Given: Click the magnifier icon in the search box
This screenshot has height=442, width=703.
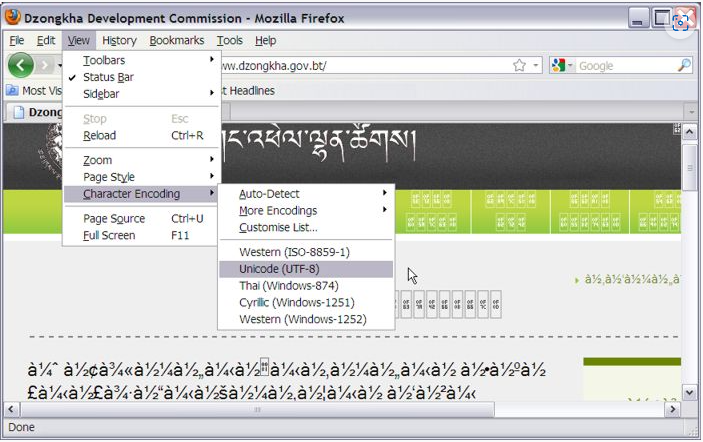Looking at the screenshot, I should coord(684,66).
